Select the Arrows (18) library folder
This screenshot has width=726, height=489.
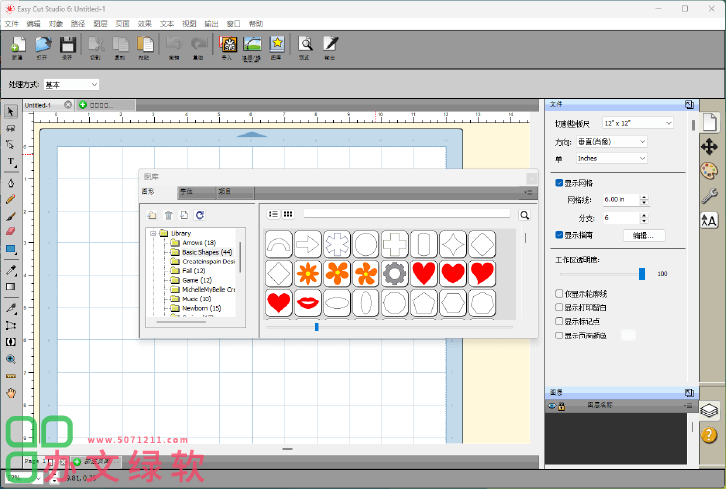click(x=199, y=243)
